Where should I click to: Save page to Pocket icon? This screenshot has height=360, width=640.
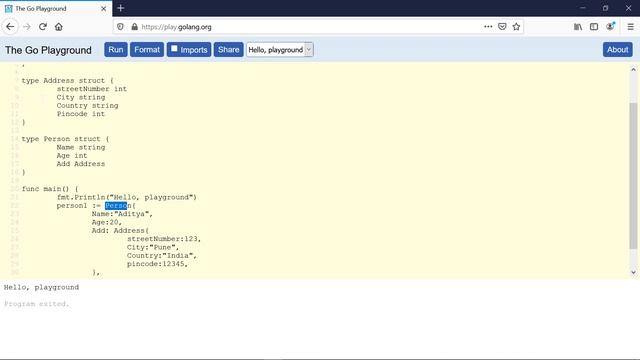pyautogui.click(x=502, y=27)
